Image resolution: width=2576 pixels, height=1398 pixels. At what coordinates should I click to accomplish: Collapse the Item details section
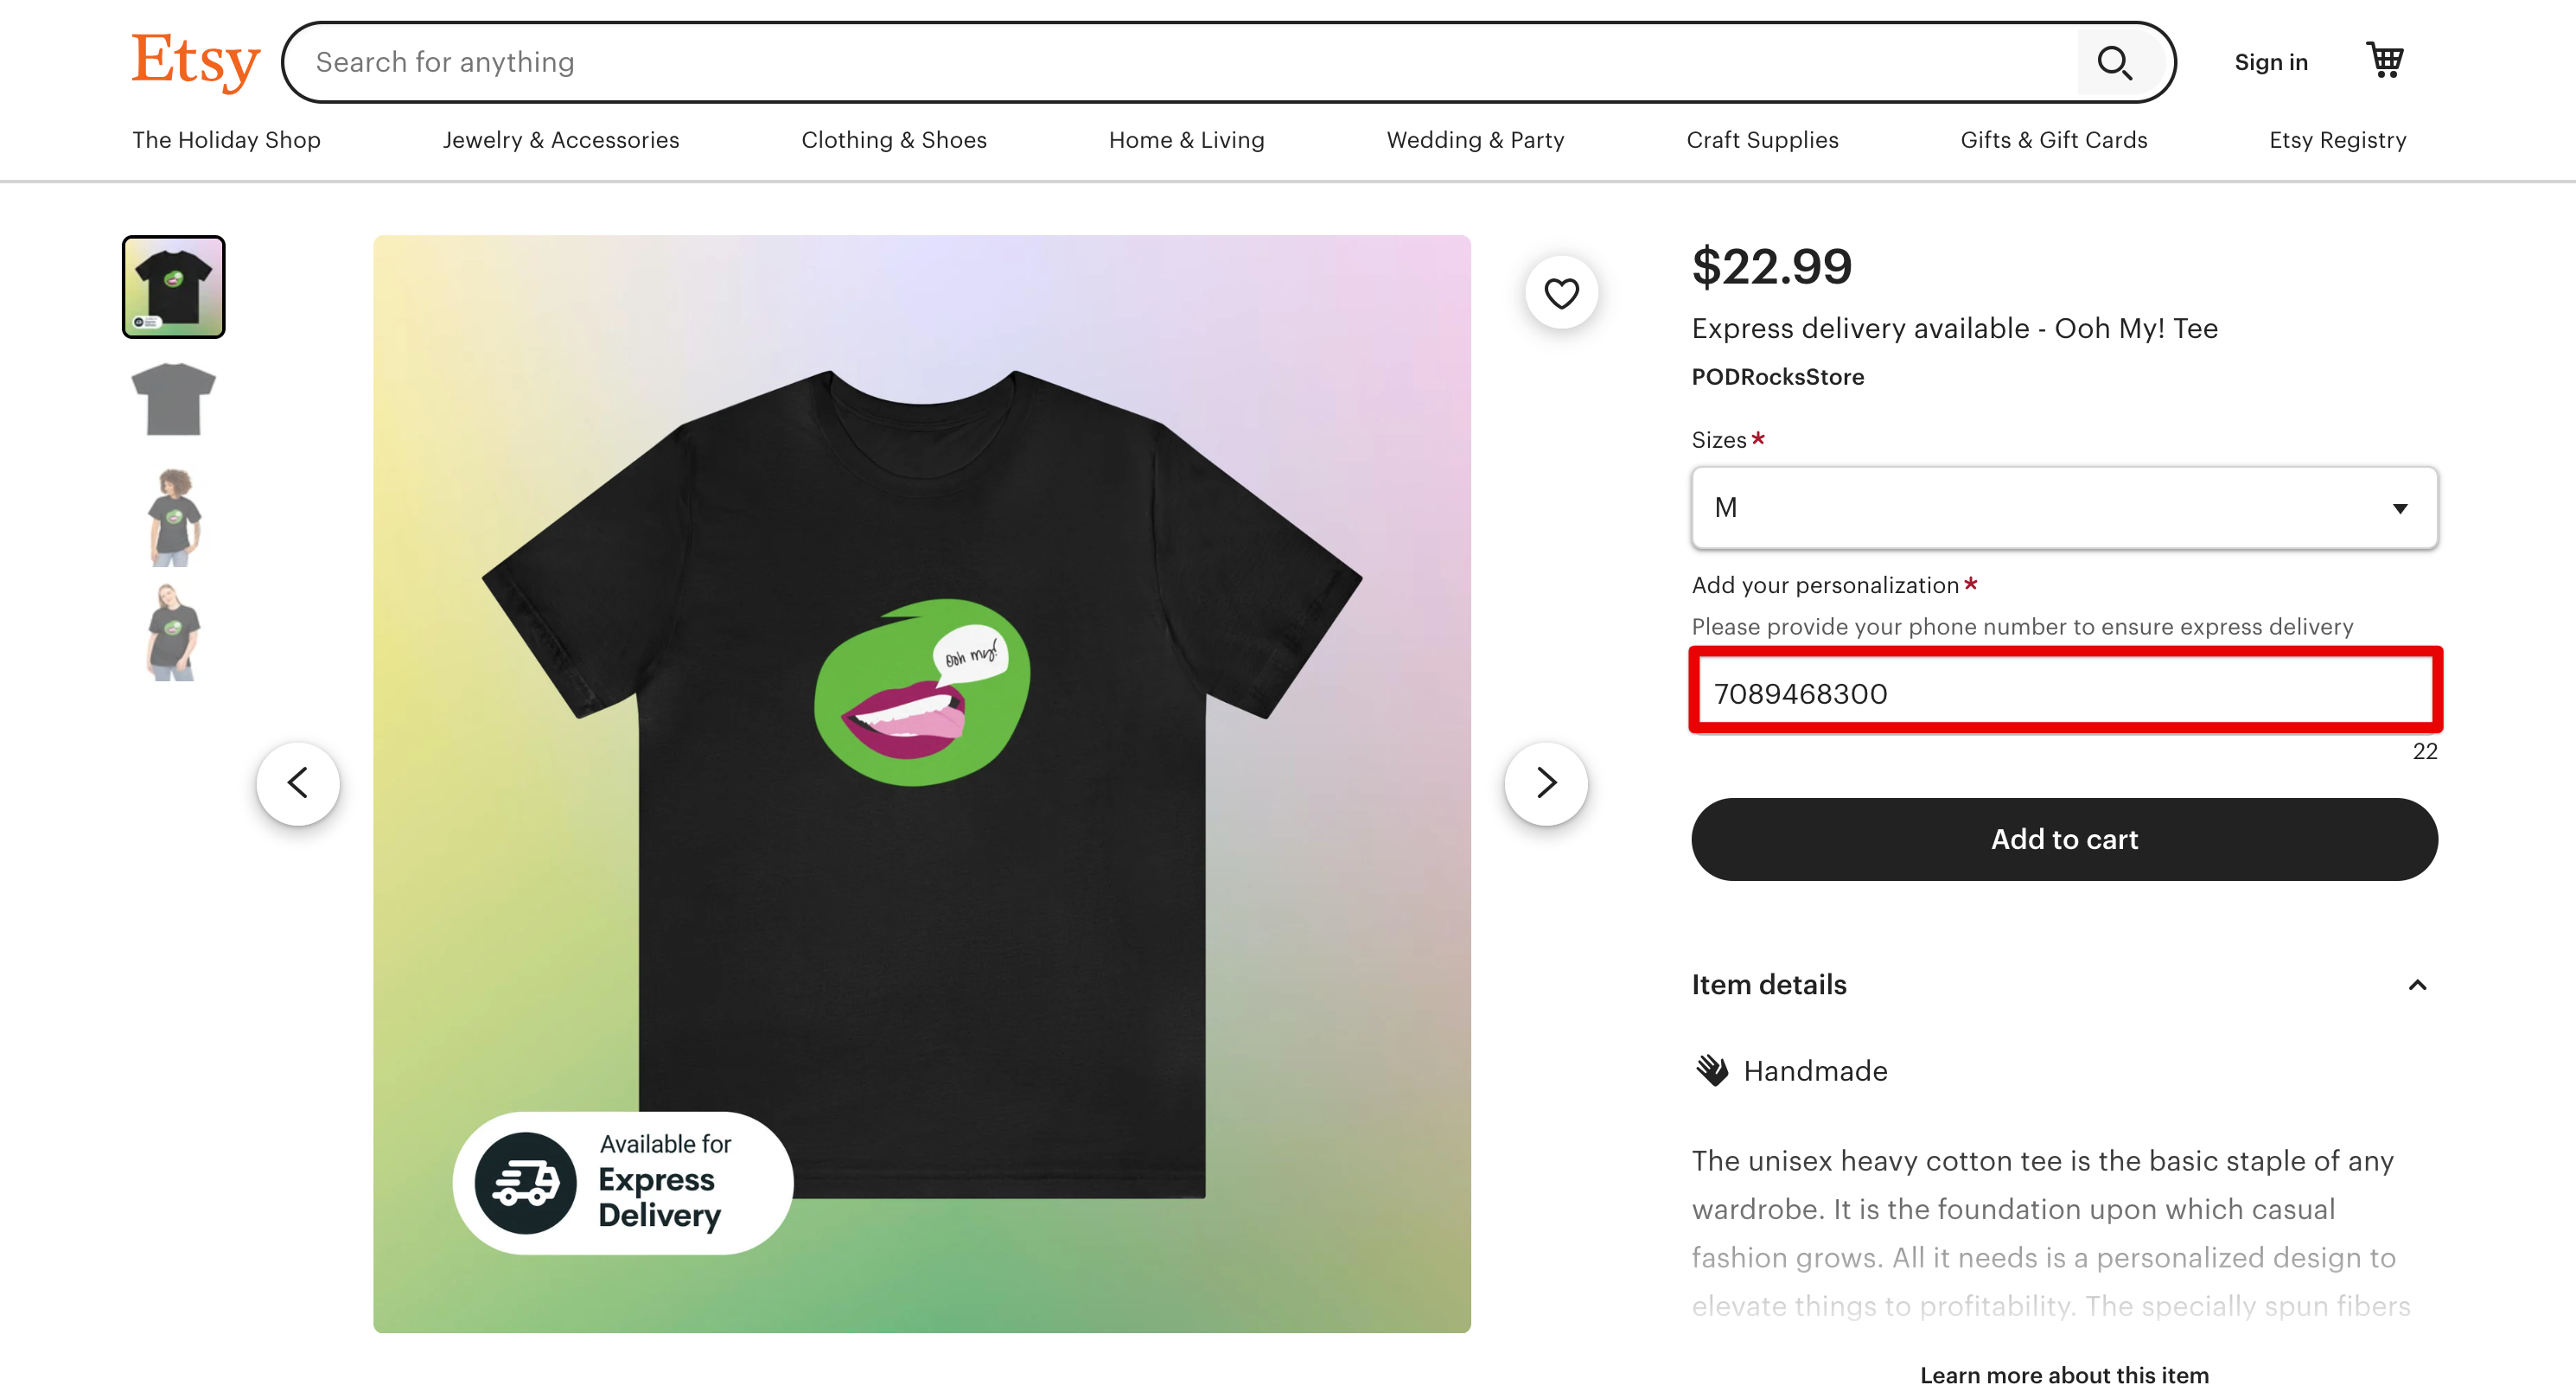point(2417,985)
